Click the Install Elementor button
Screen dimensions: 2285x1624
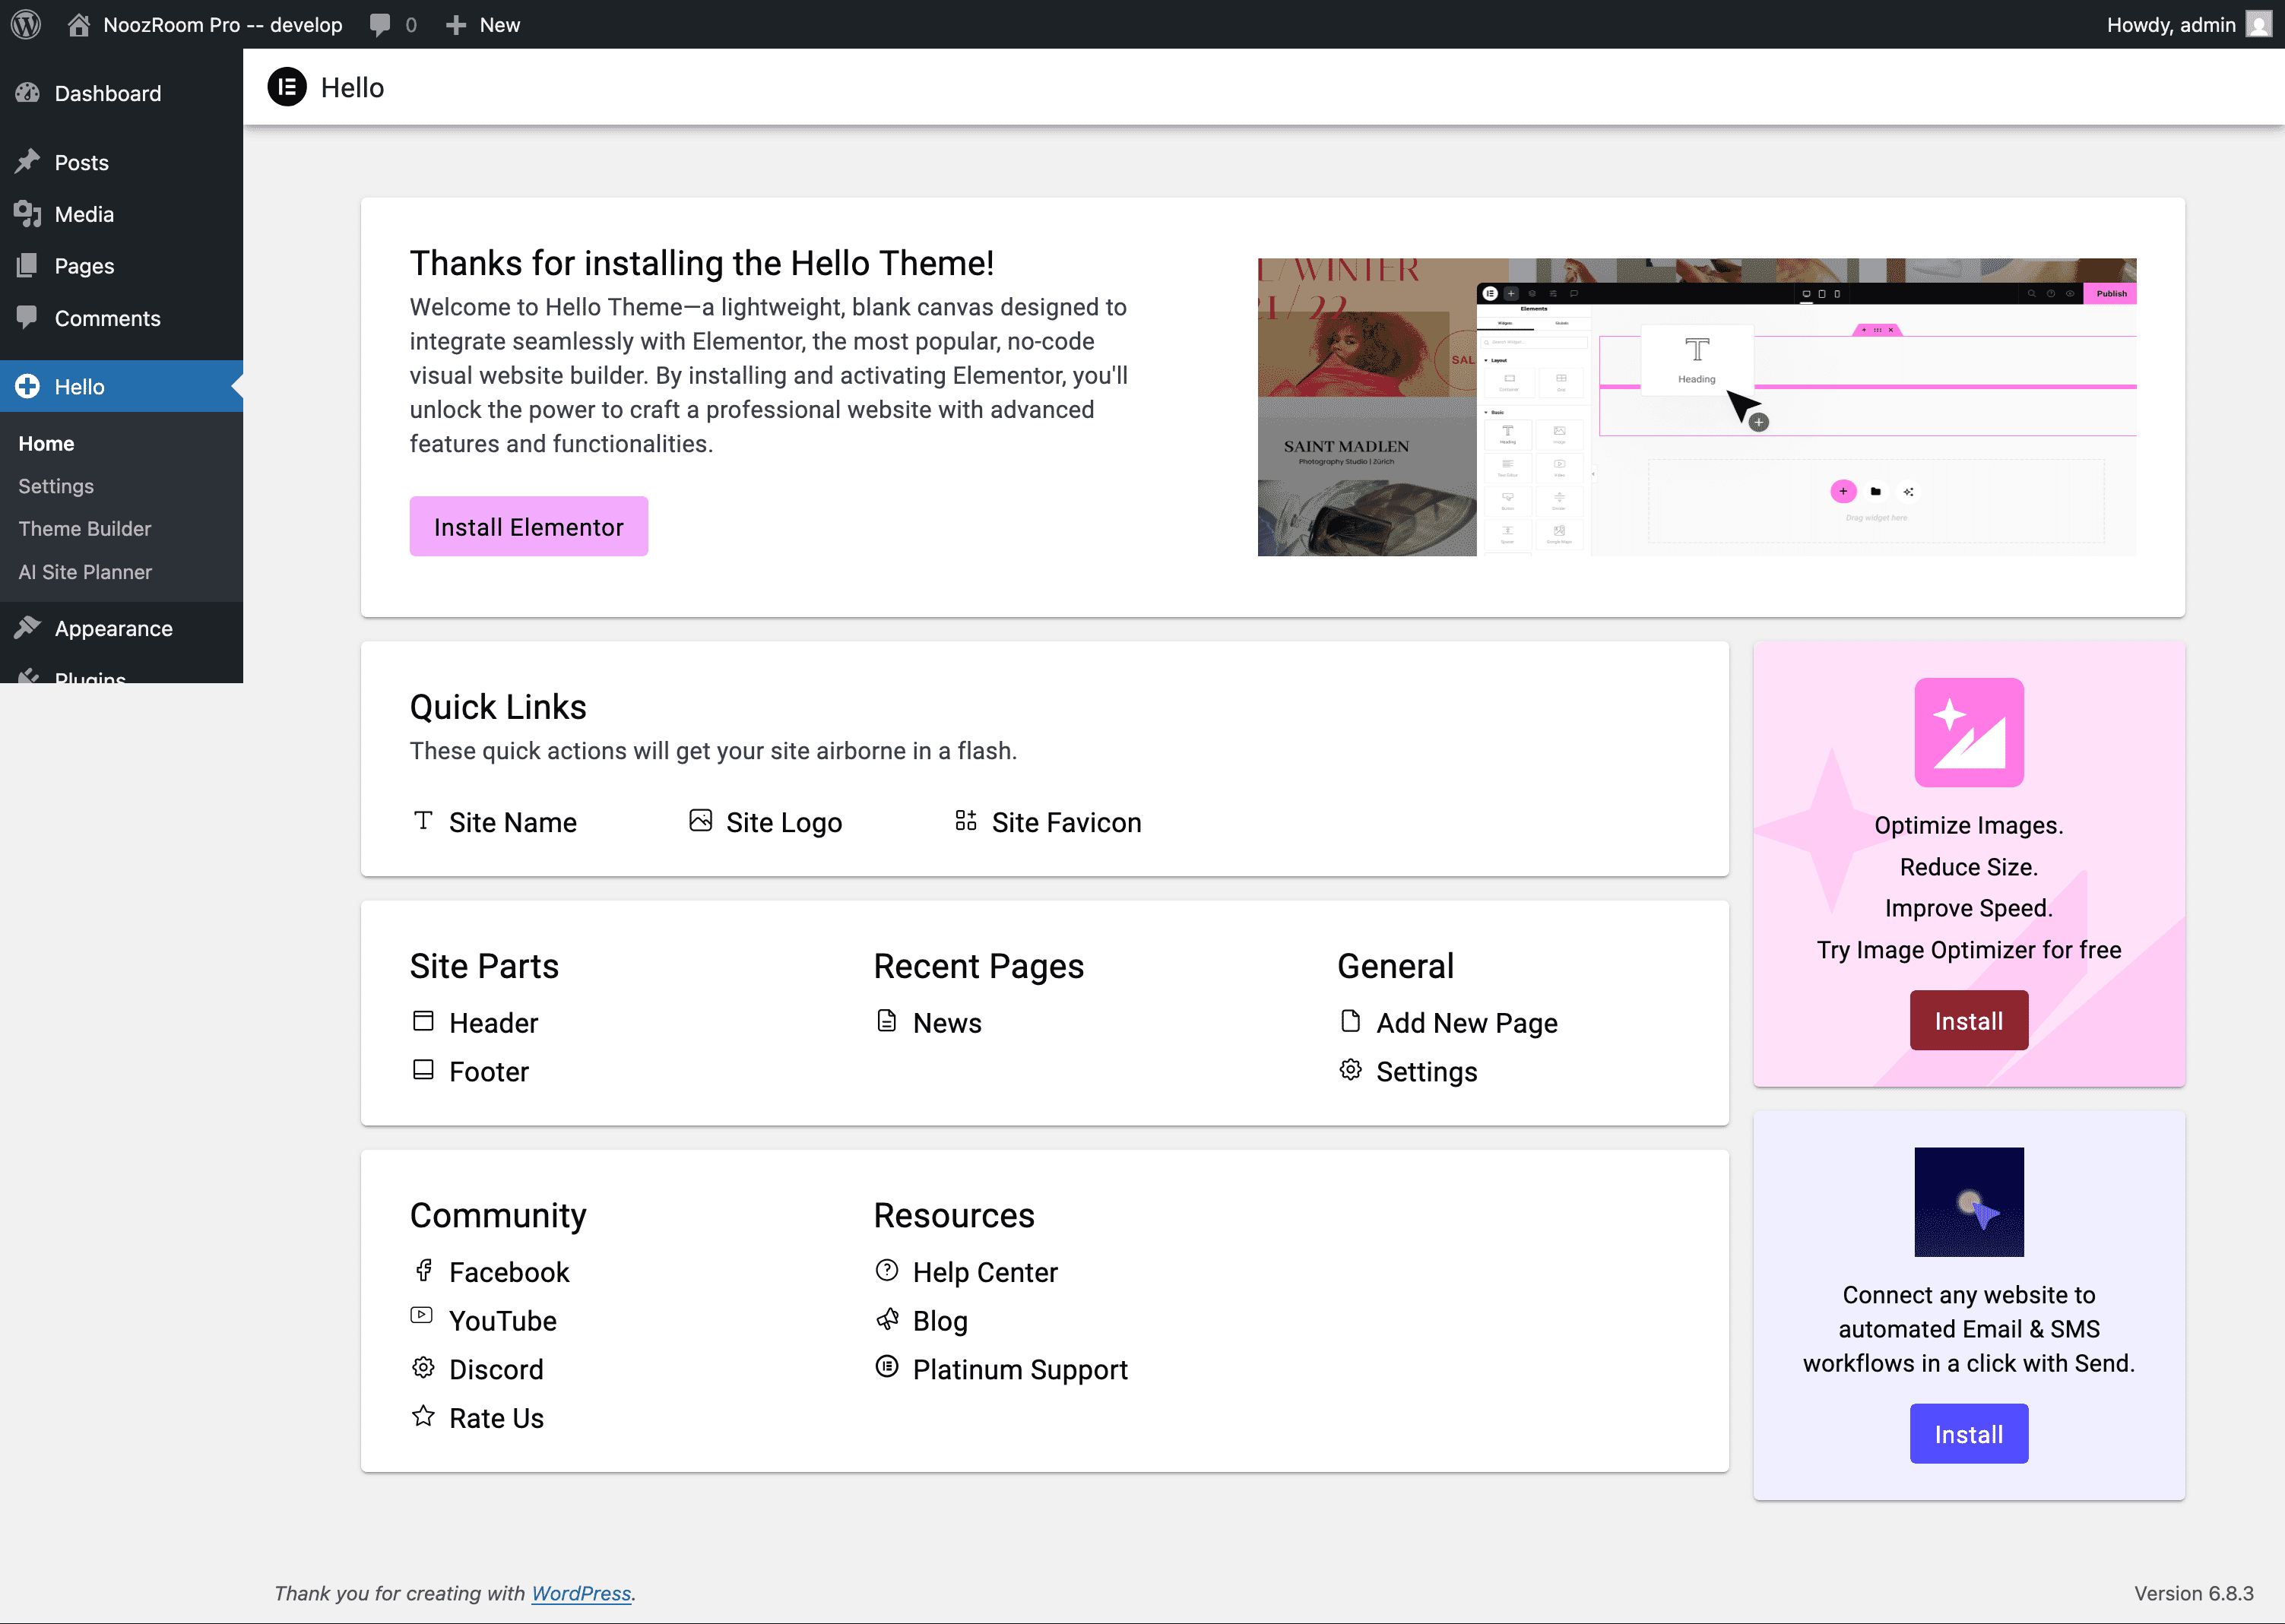(x=528, y=526)
